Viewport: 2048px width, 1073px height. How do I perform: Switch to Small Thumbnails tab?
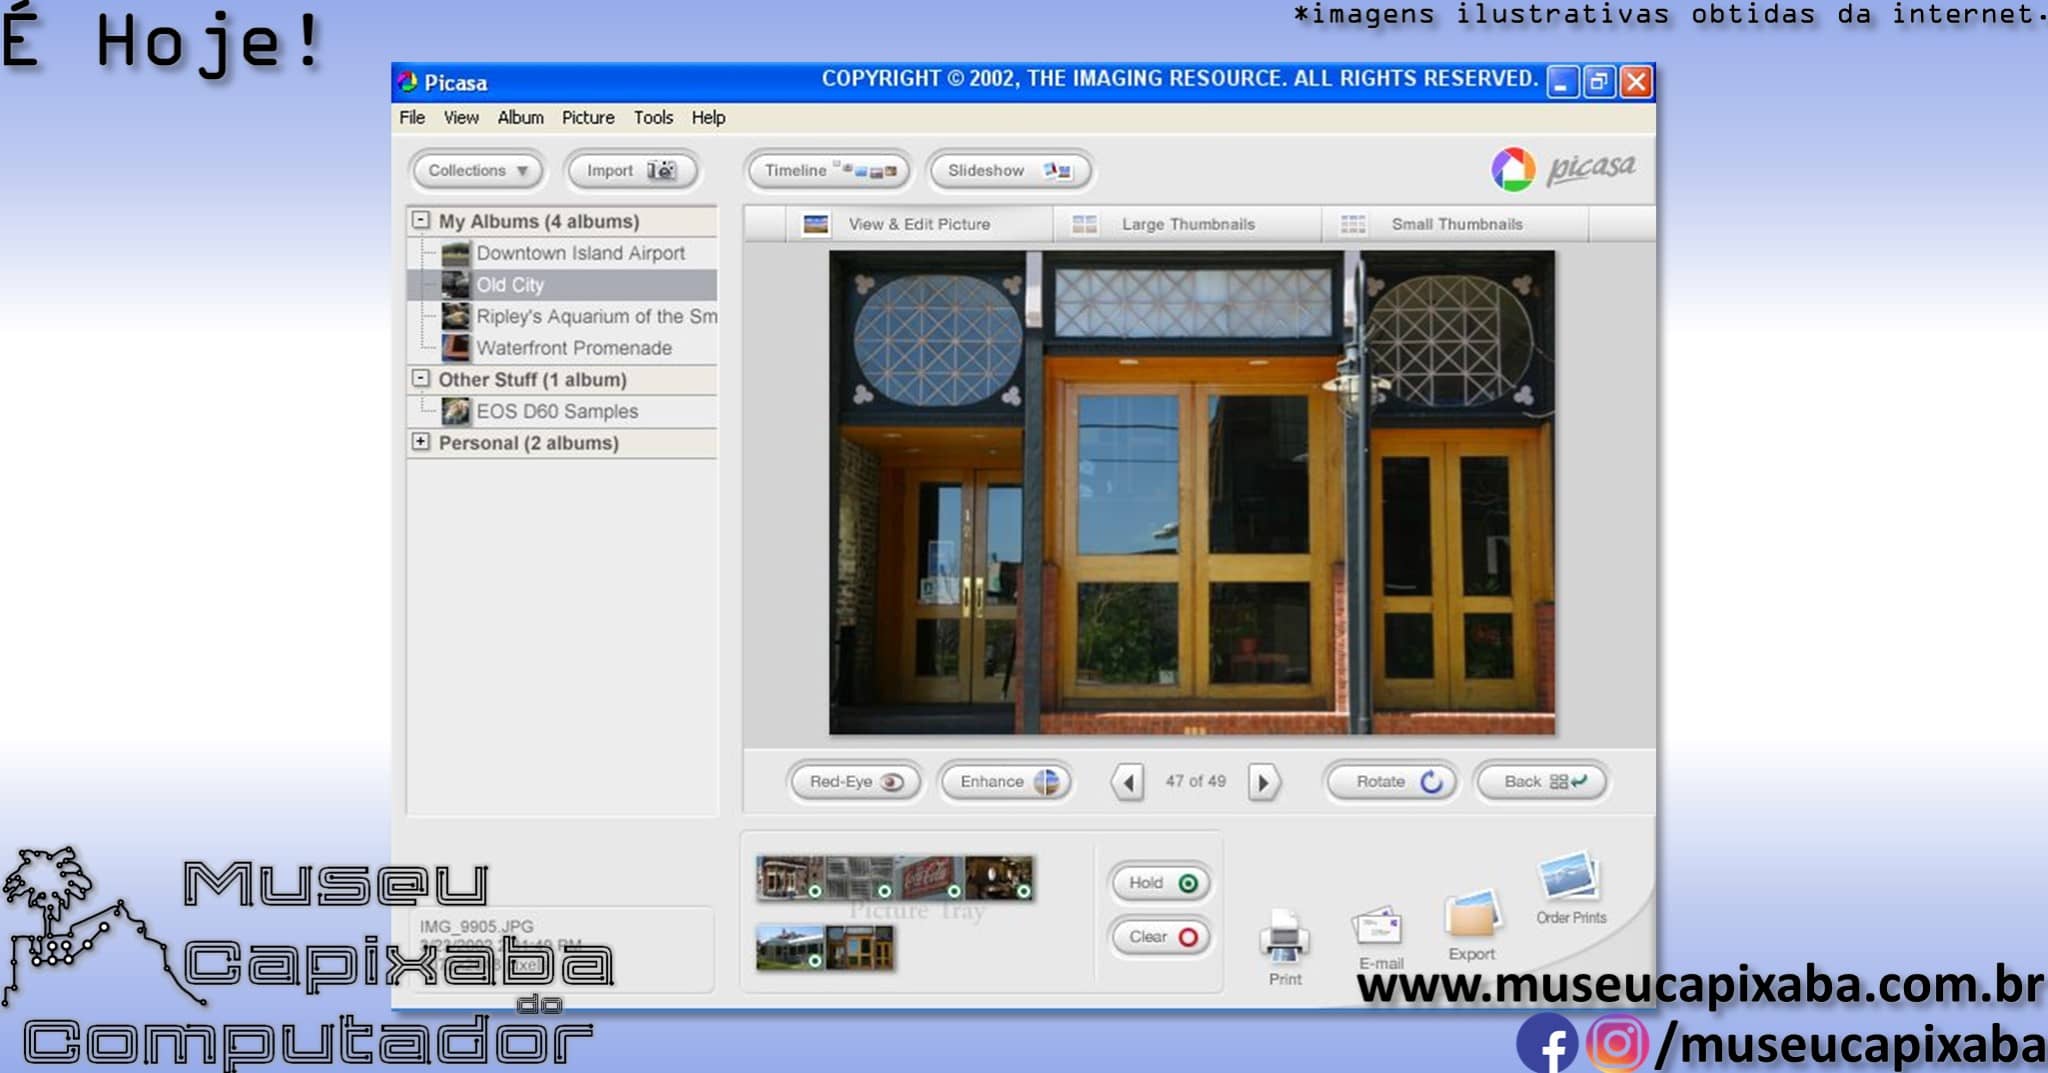1455,224
